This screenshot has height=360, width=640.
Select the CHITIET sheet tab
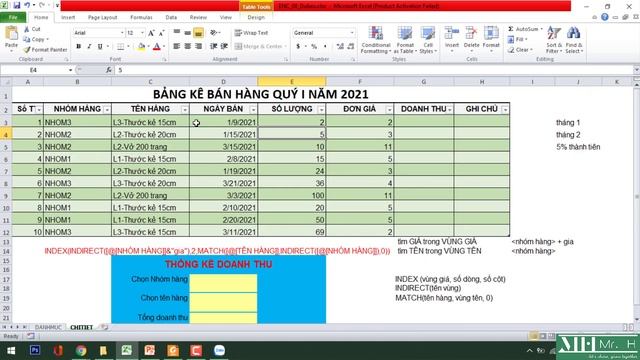coord(82,327)
